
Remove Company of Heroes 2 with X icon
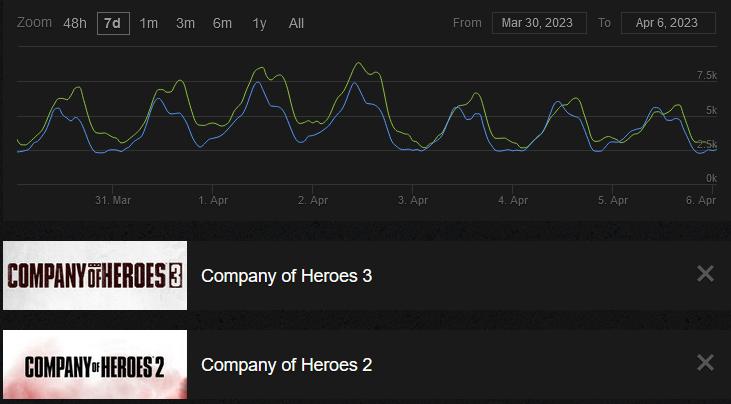[705, 363]
